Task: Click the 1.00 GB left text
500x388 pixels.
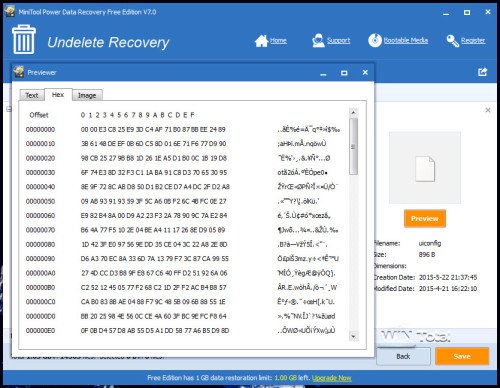Action: point(292,378)
